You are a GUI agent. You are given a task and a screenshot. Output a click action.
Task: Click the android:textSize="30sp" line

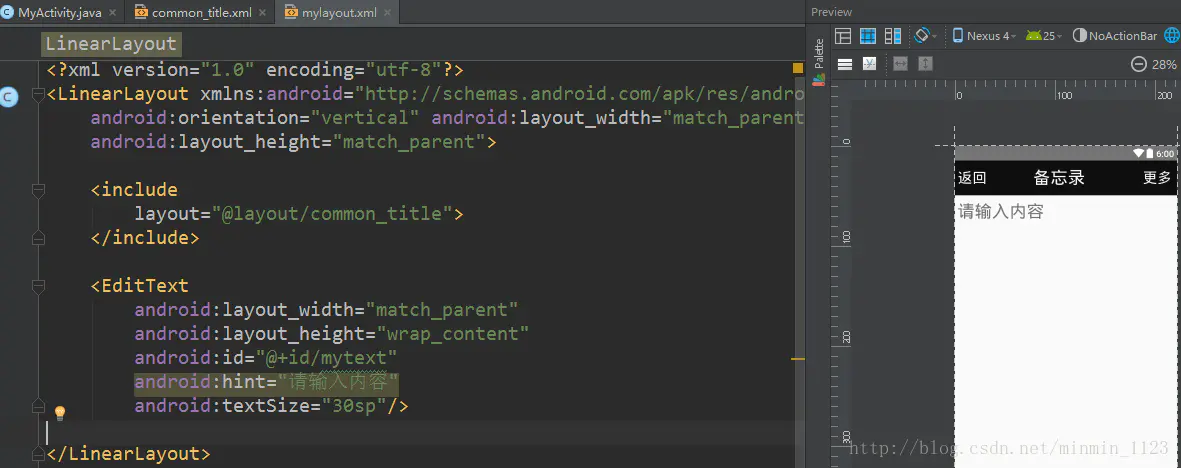271,407
